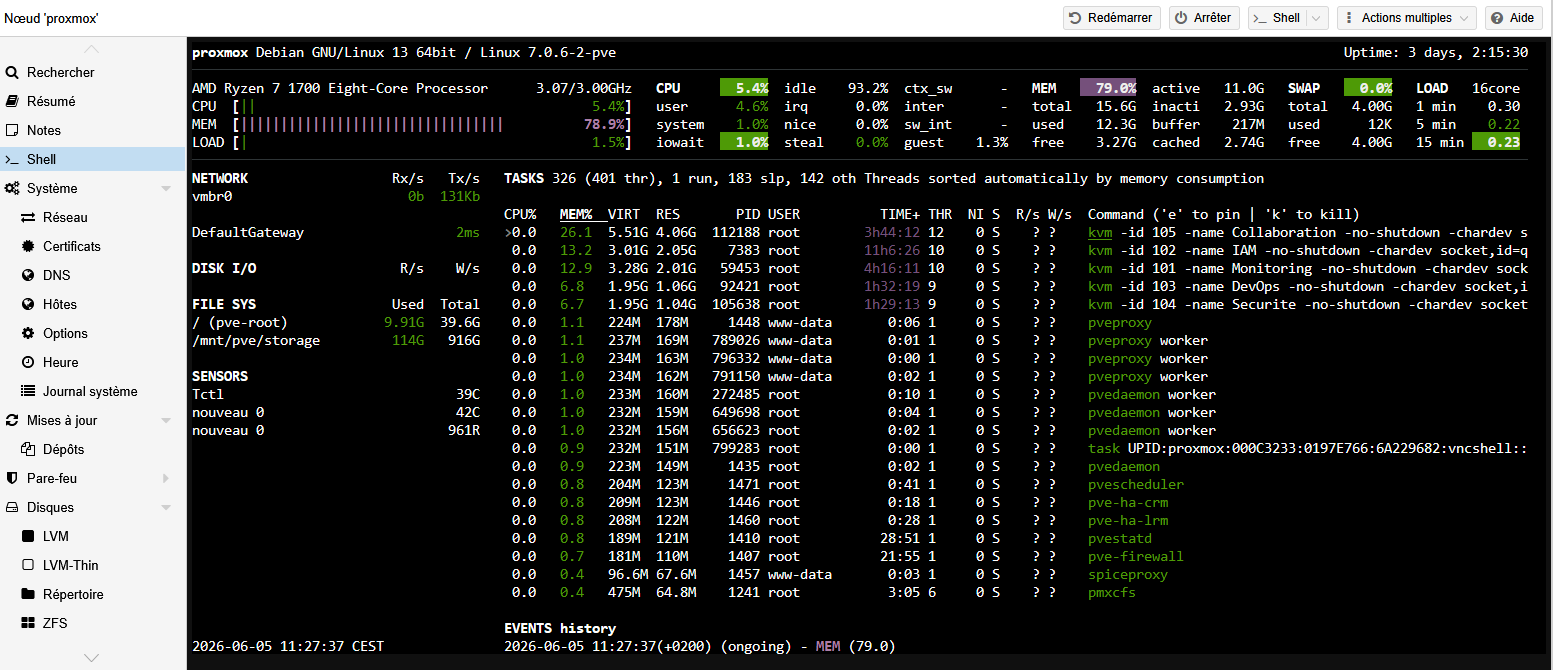Click the Options gear icon
Viewport: 1553px width, 670px height.
28,333
